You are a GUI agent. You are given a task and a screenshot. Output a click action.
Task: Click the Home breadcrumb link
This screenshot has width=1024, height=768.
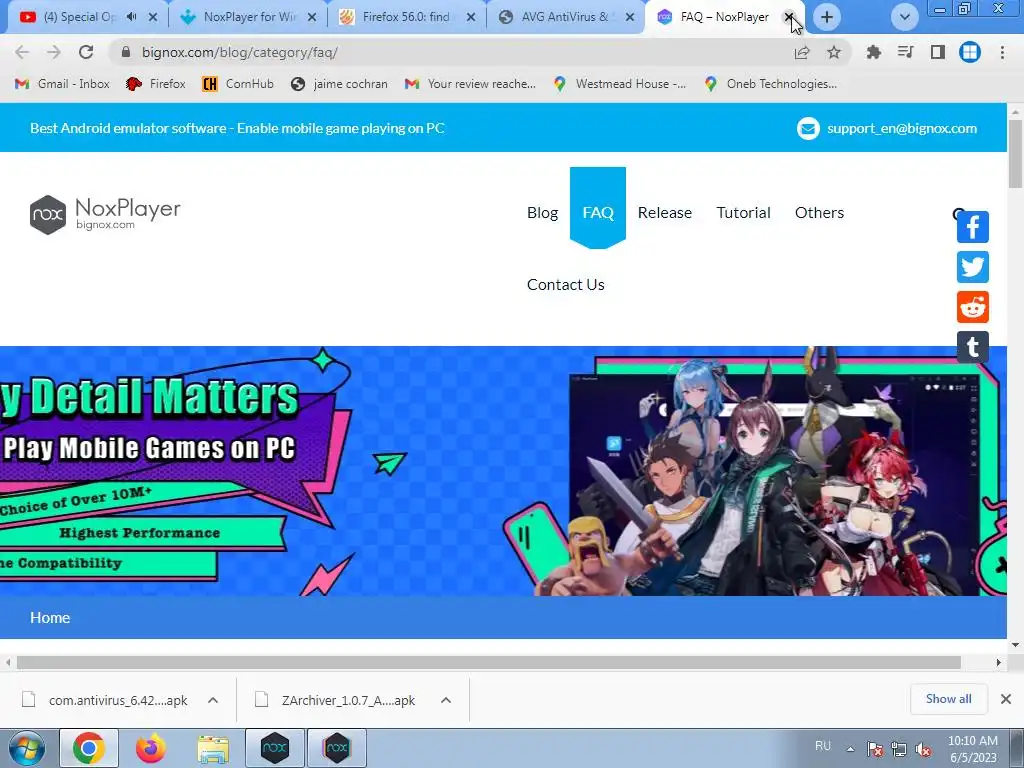[50, 618]
